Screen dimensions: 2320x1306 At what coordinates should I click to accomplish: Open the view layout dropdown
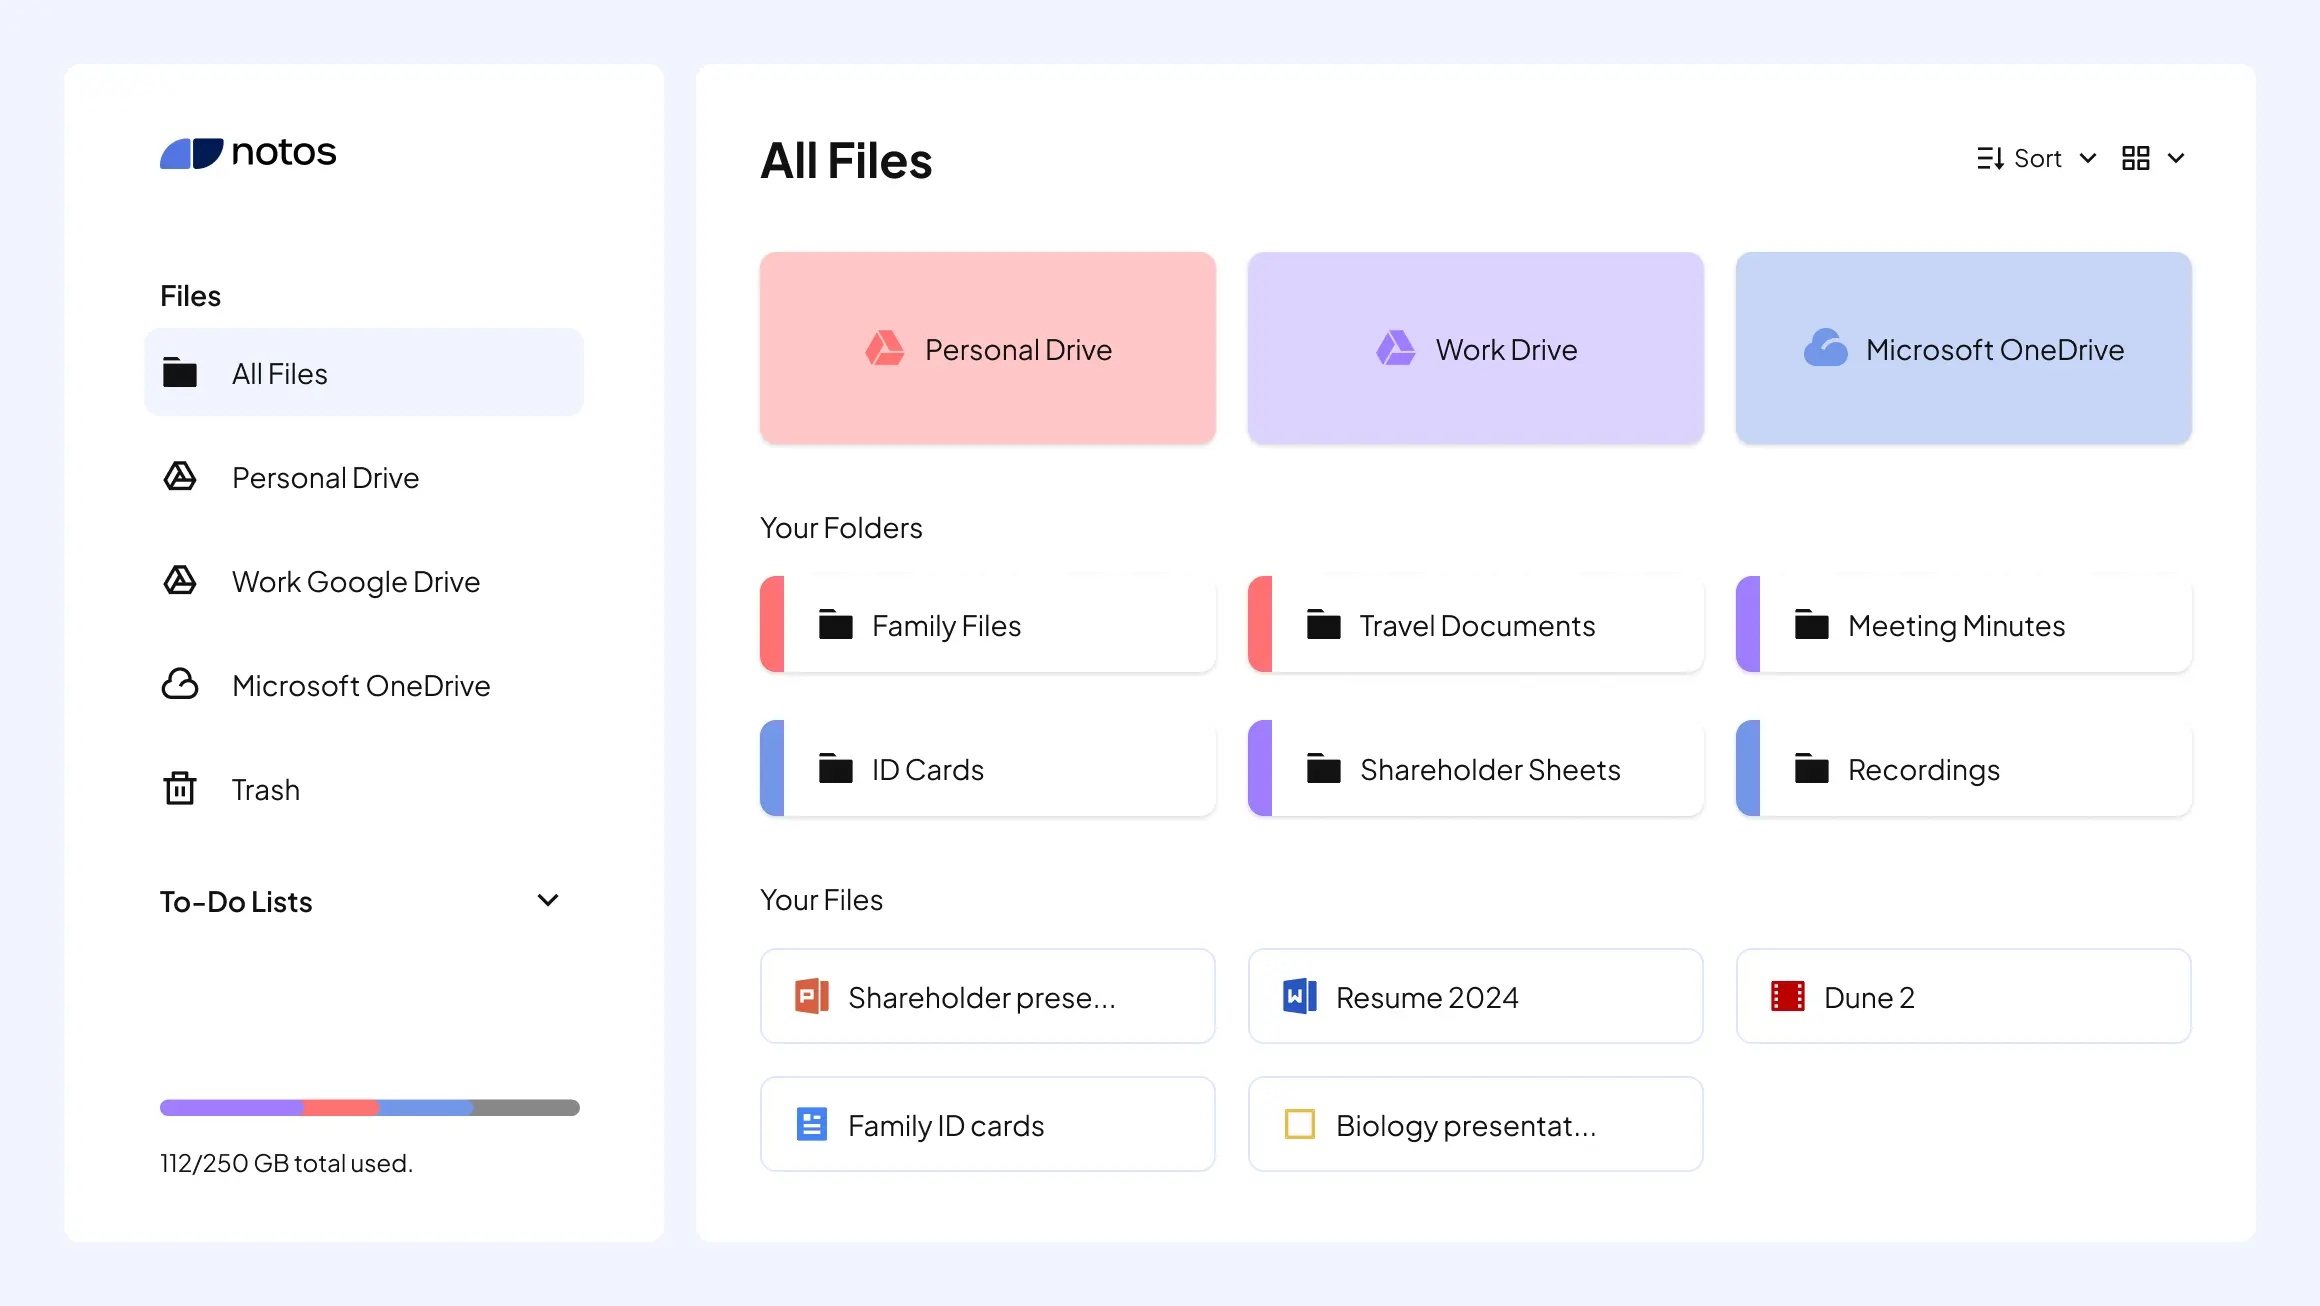click(2151, 158)
